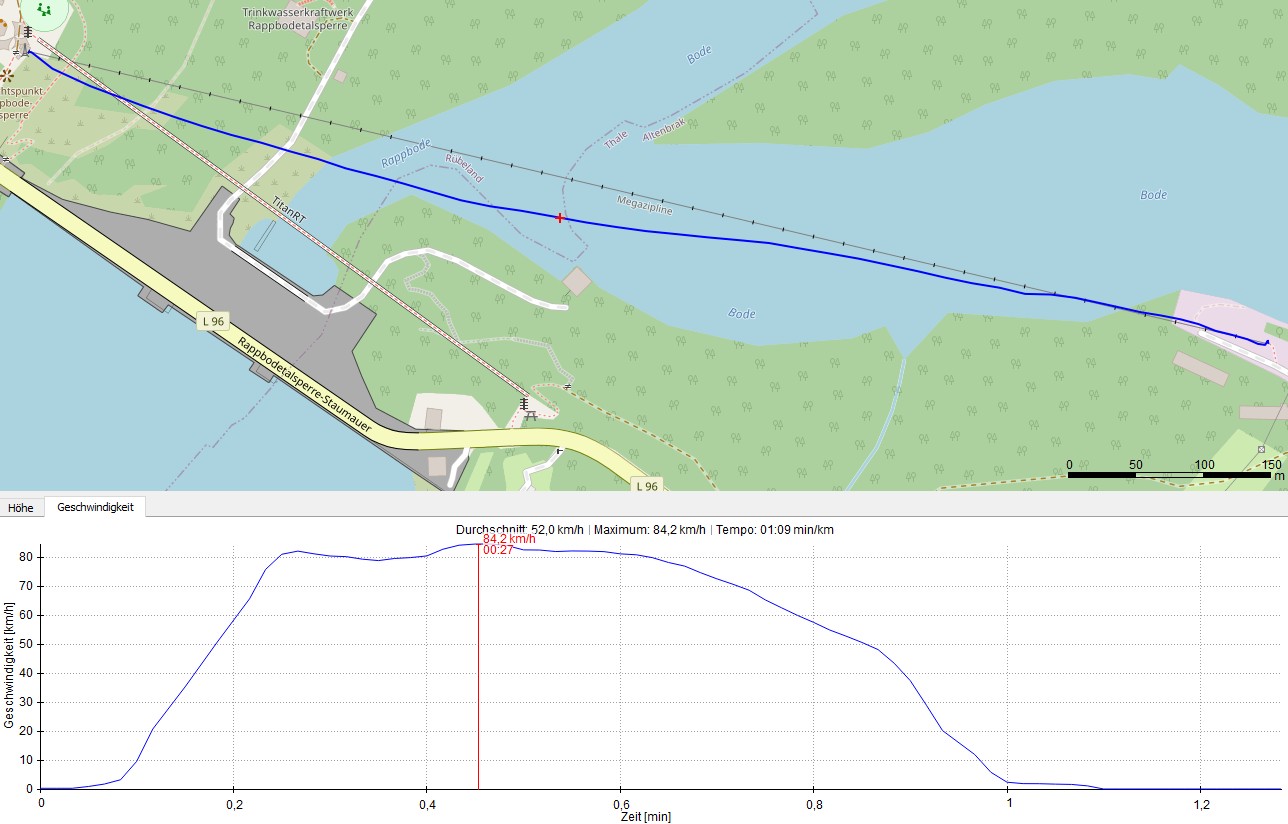Click the L 96 road shield near dam
The image size is (1288, 824).
212,321
